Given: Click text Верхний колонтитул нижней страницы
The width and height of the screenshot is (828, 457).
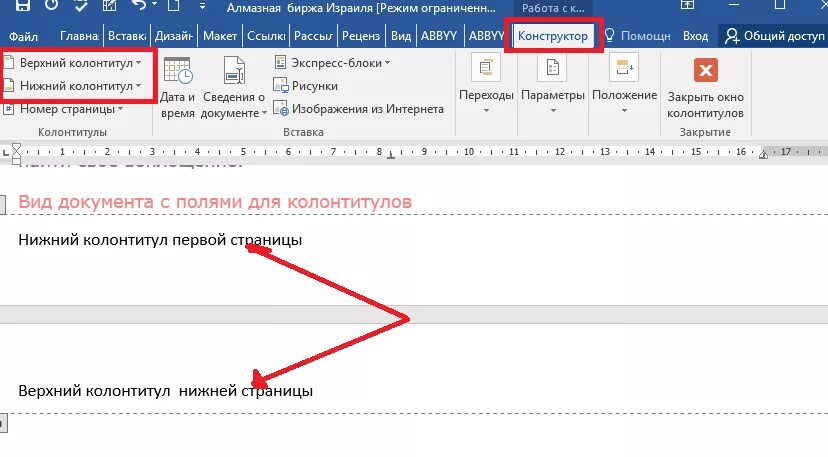Looking at the screenshot, I should click(165, 391).
